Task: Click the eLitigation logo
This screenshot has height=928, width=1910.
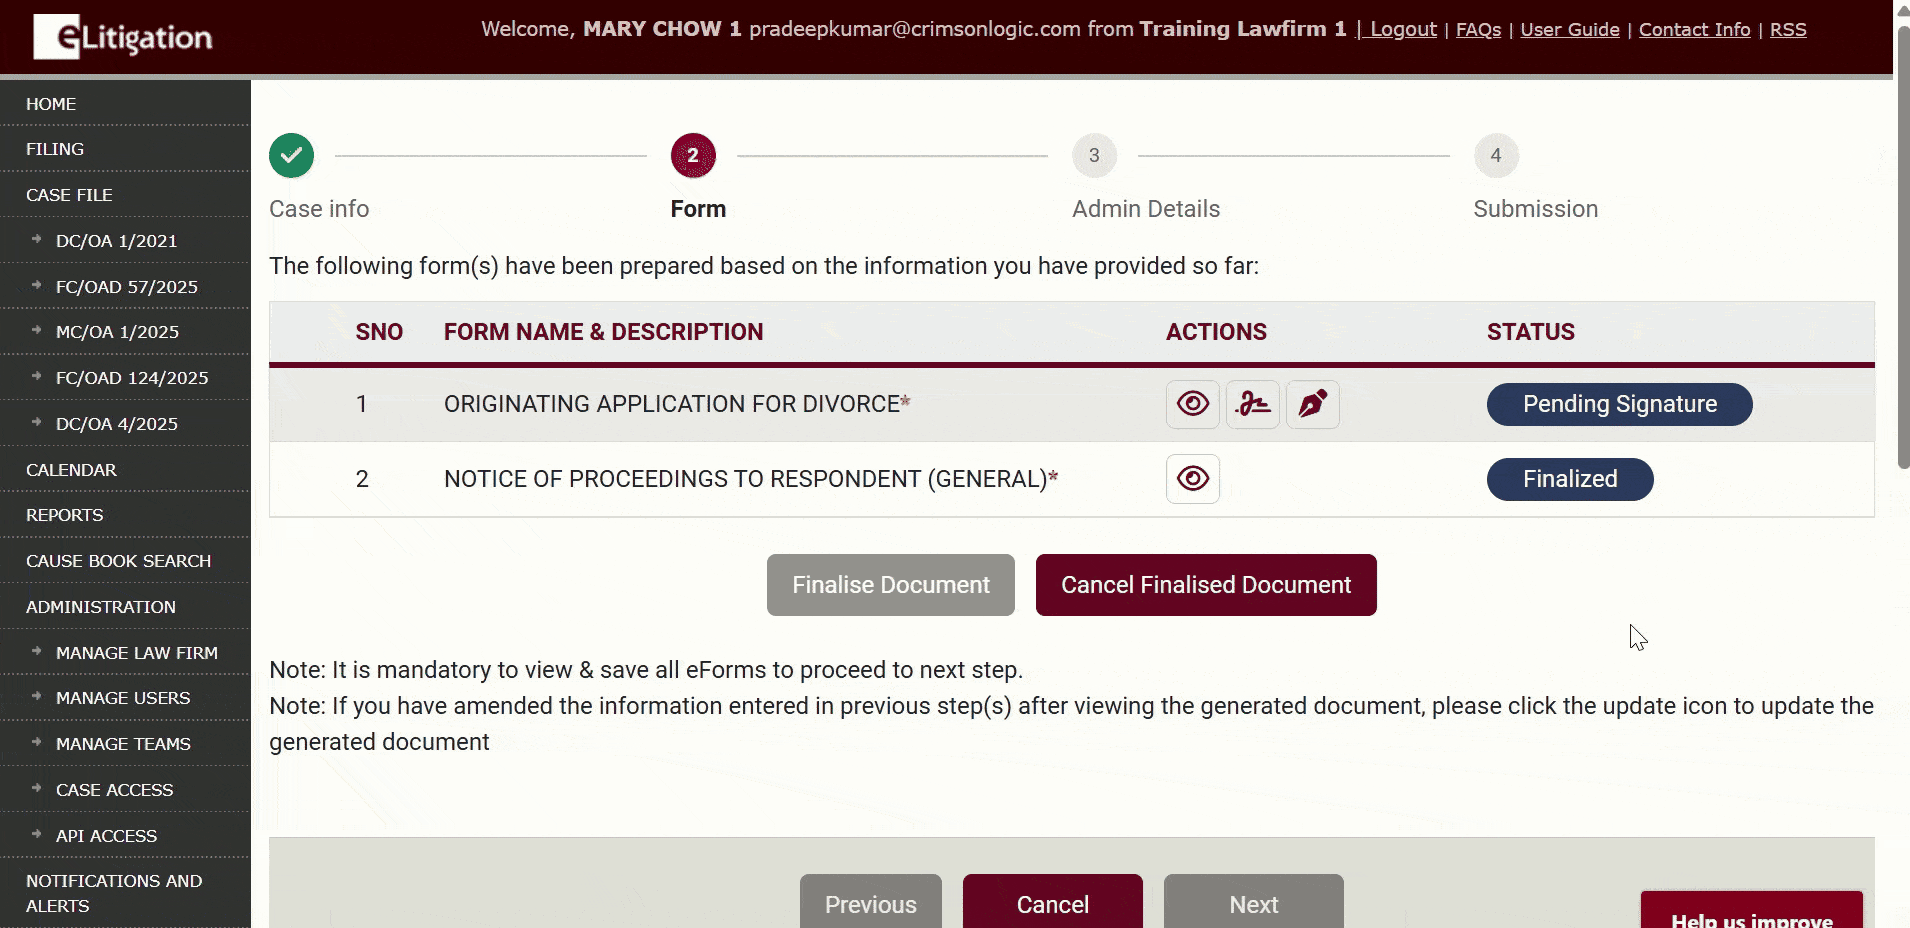Action: tap(123, 37)
